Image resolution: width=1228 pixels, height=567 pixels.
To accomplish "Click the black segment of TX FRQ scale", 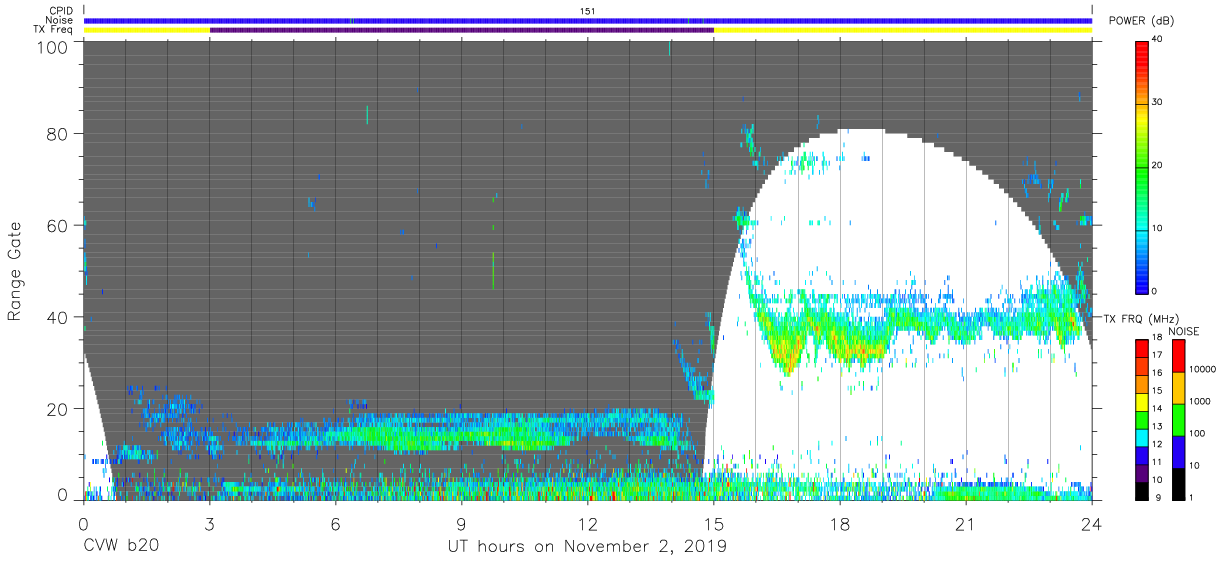I will [1142, 489].
